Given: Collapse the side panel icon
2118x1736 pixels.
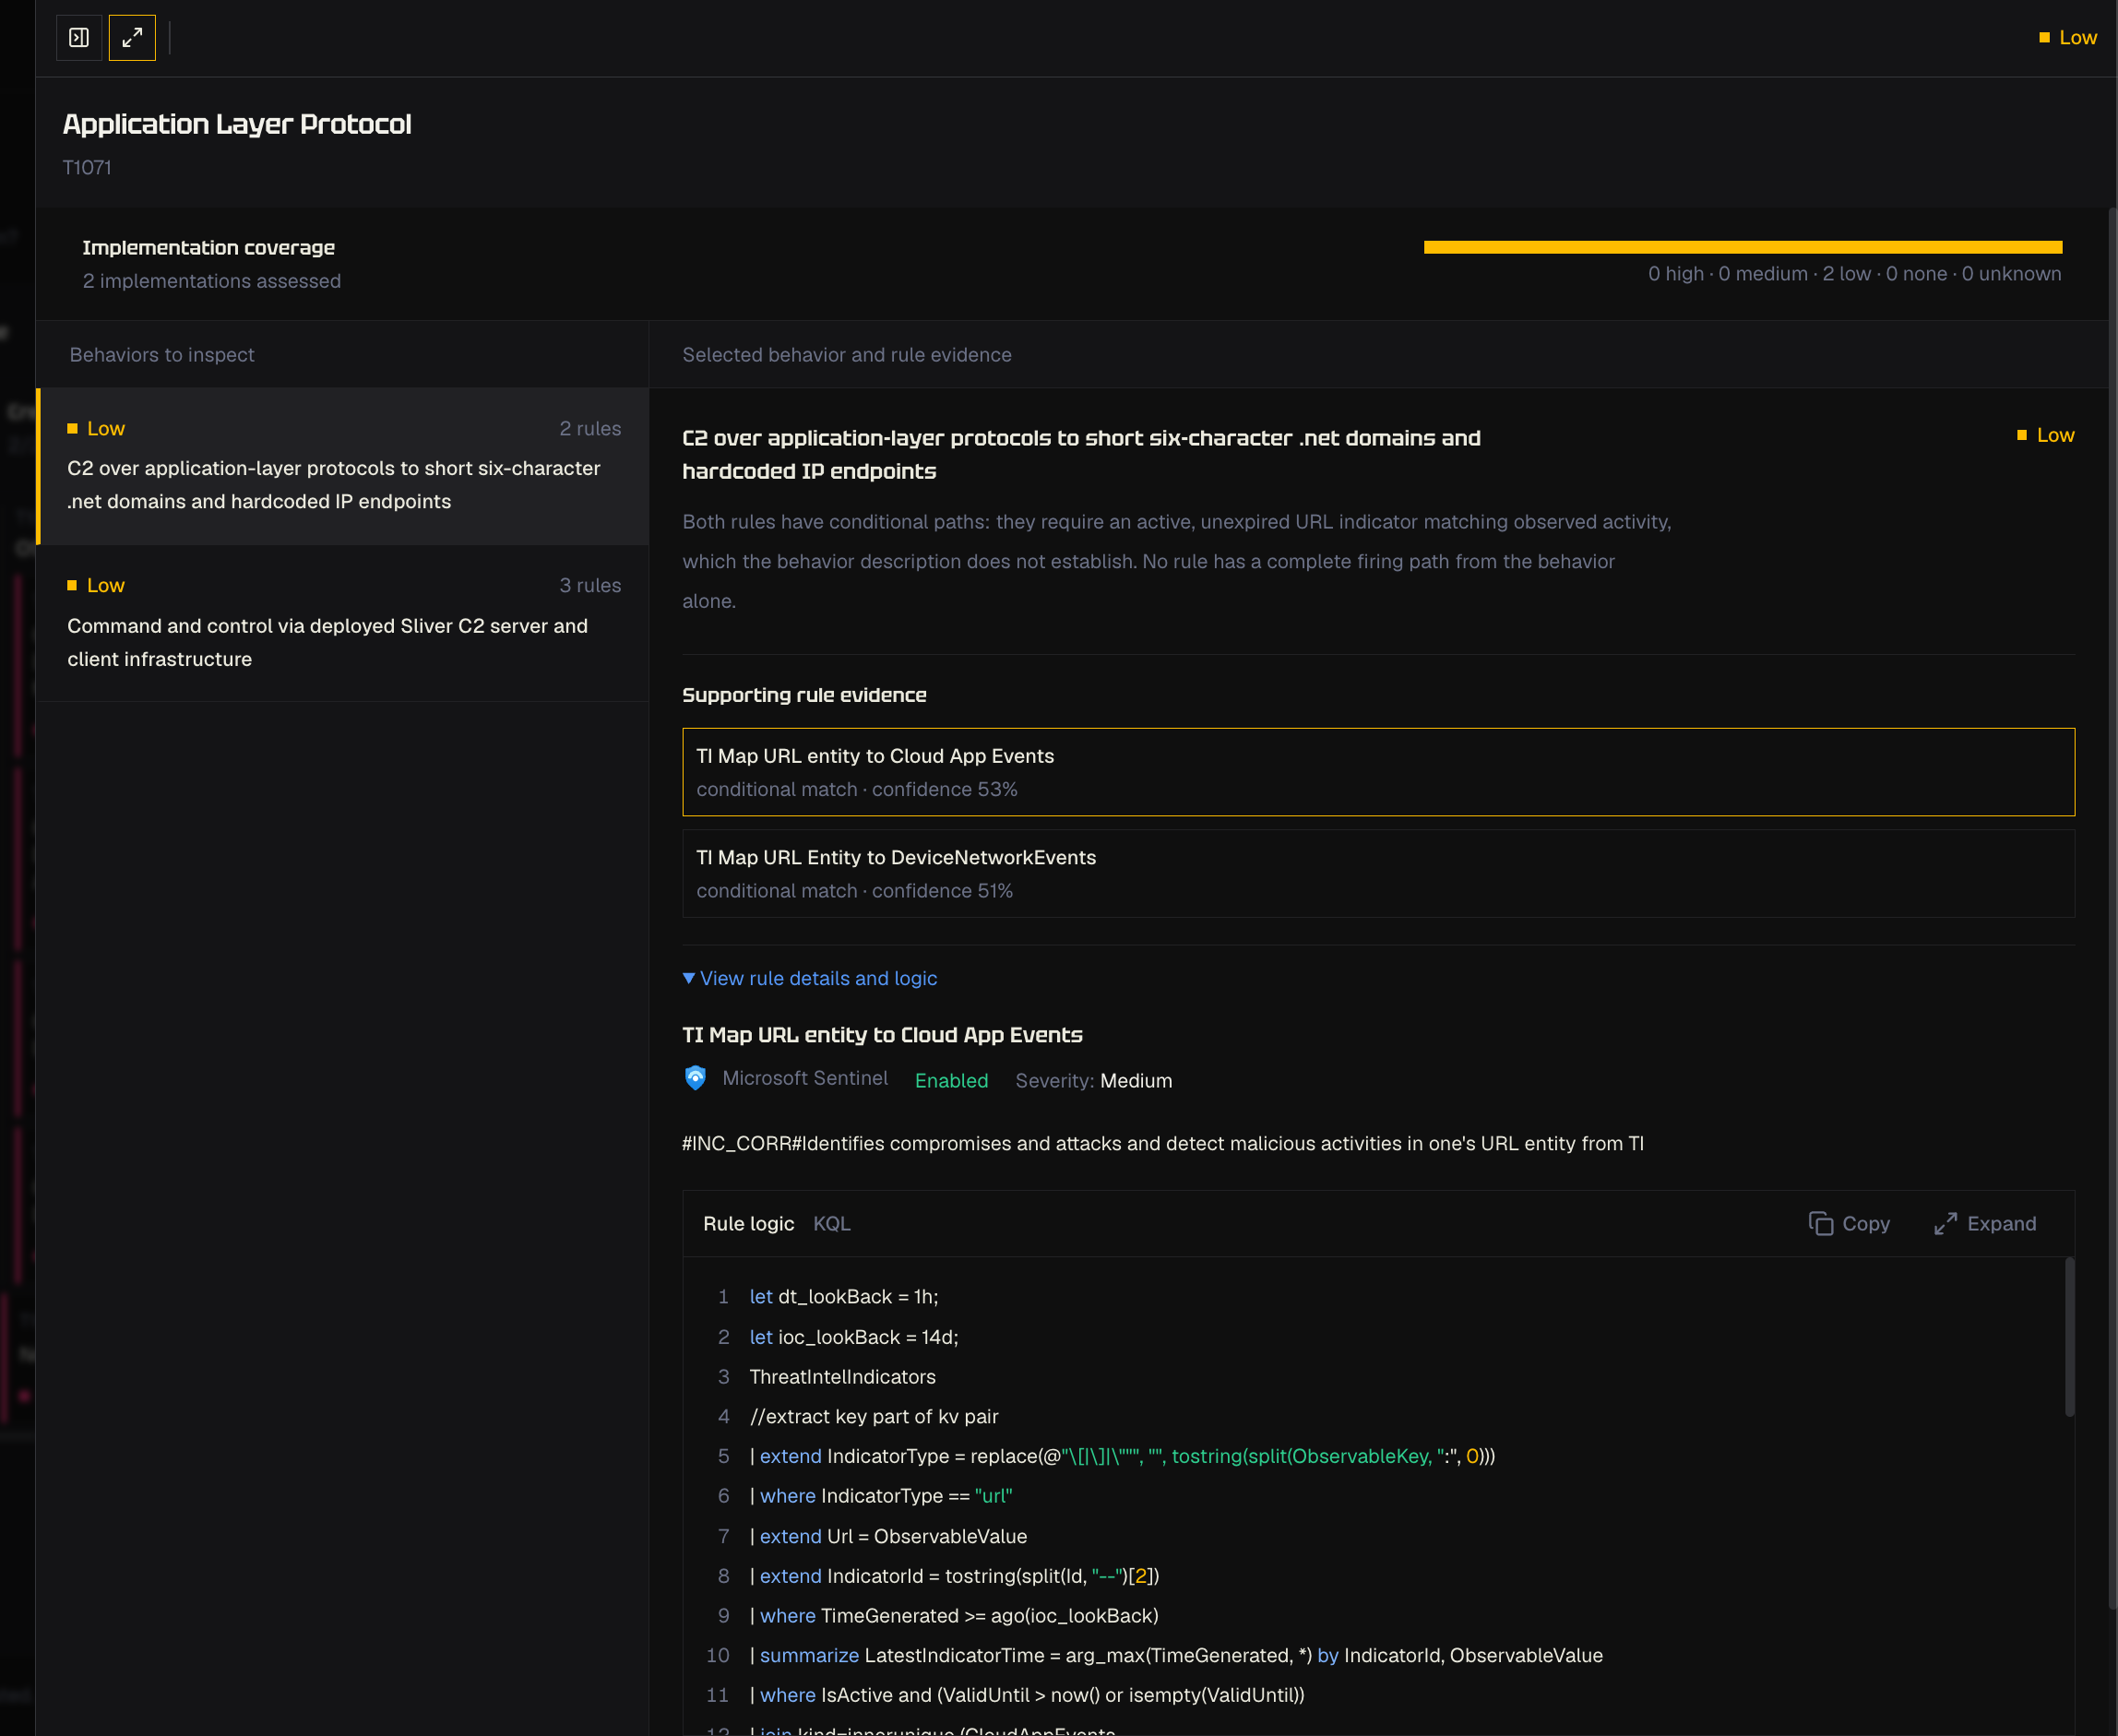Looking at the screenshot, I should pos(79,38).
